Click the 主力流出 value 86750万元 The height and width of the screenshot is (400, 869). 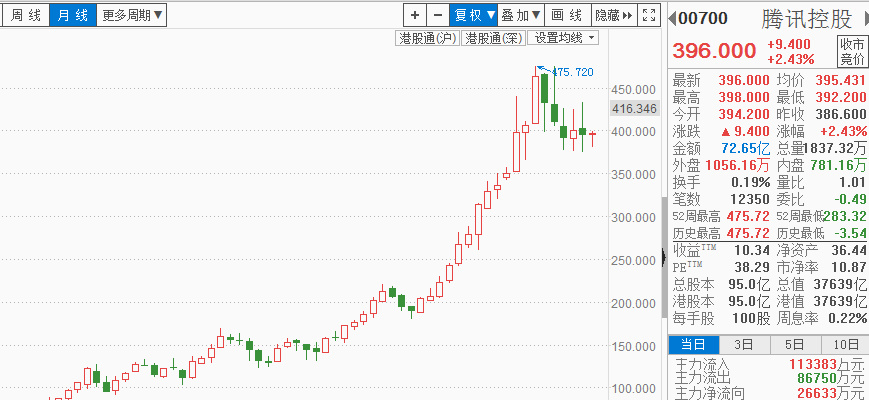[830, 379]
